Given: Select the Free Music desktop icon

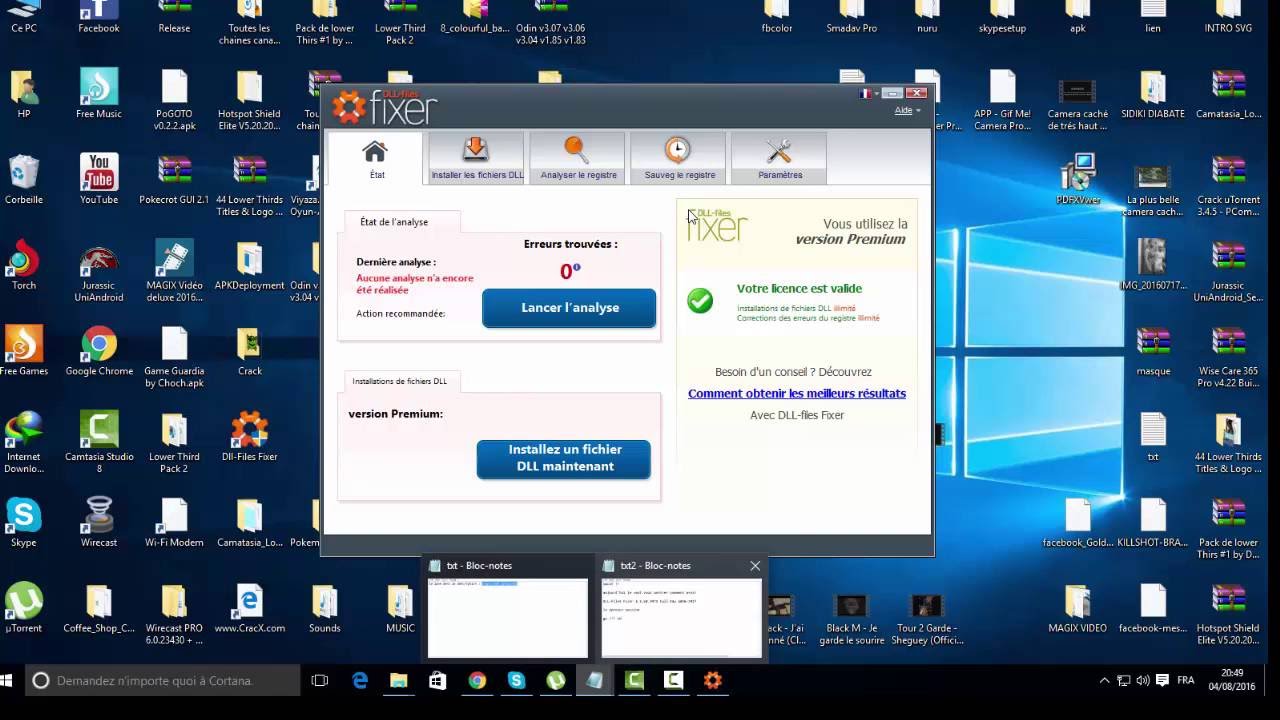Looking at the screenshot, I should 99,94.
